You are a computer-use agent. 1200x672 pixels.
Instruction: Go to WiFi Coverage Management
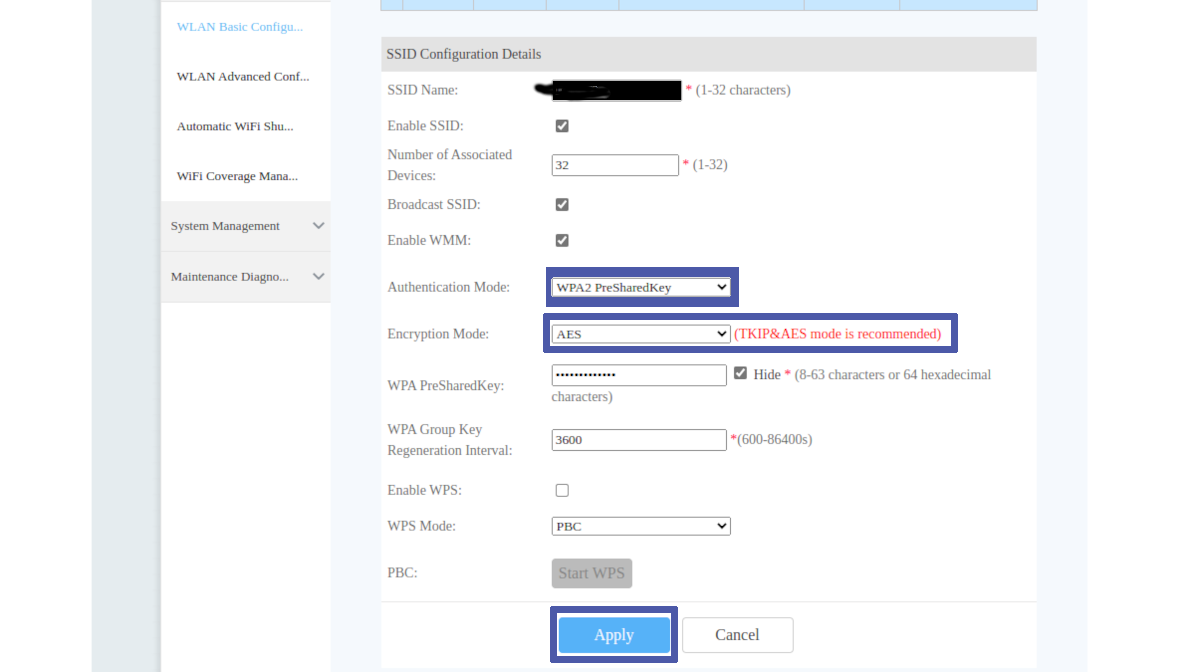[237, 177]
